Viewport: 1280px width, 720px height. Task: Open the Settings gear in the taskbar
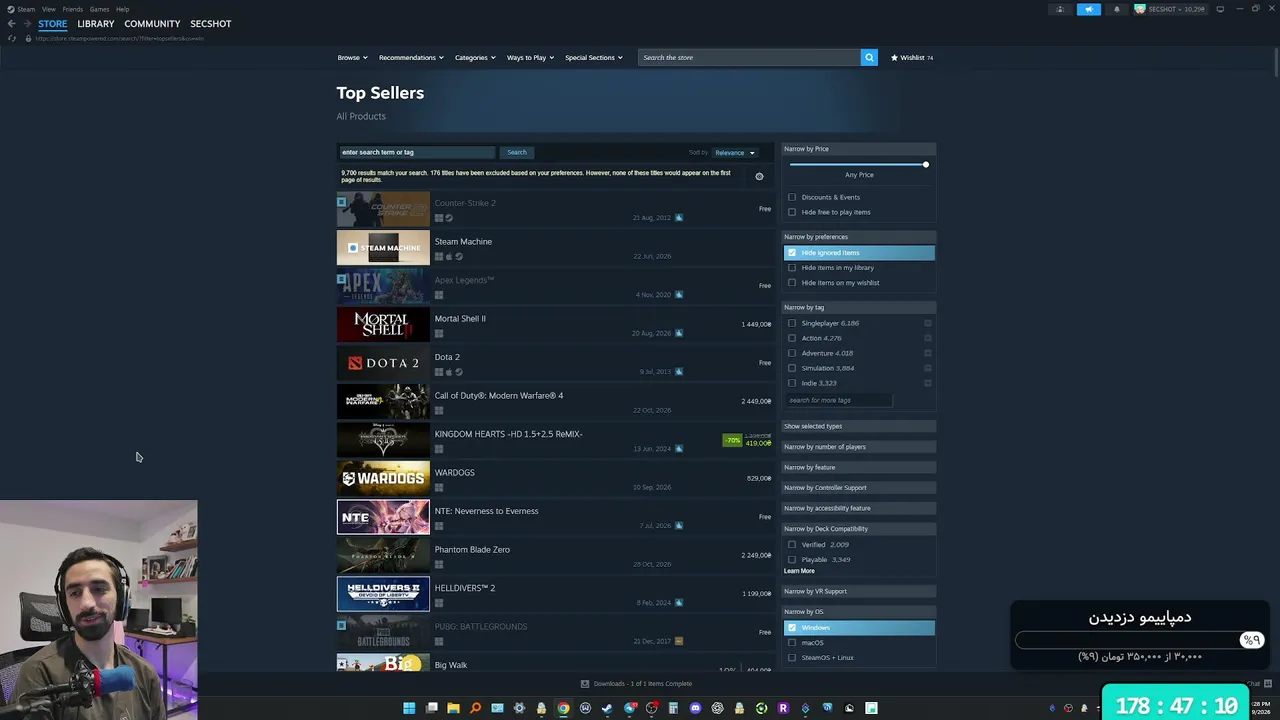point(519,708)
